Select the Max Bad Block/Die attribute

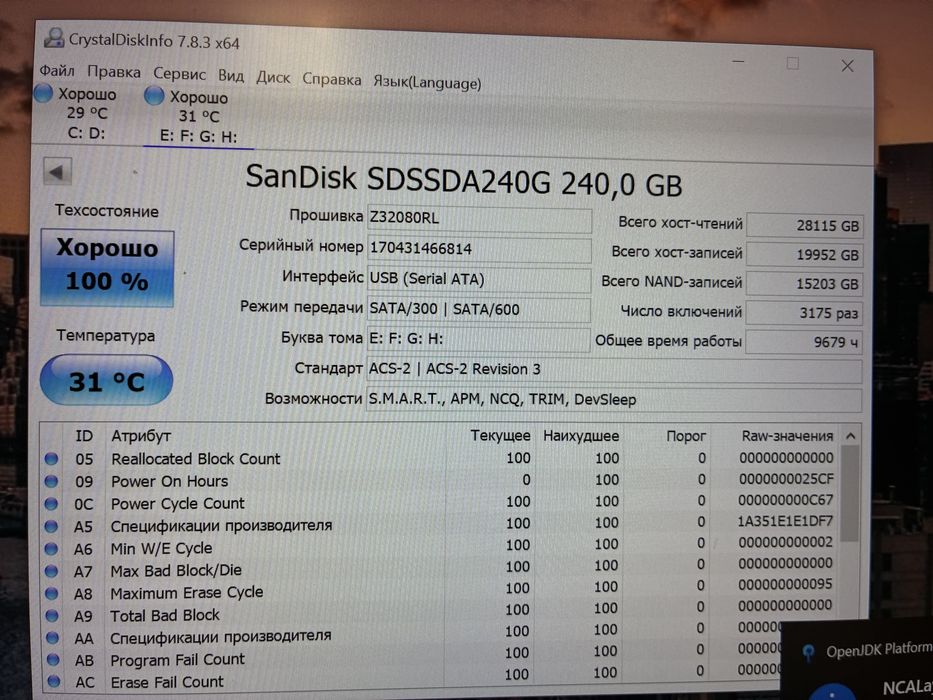[x=176, y=570]
